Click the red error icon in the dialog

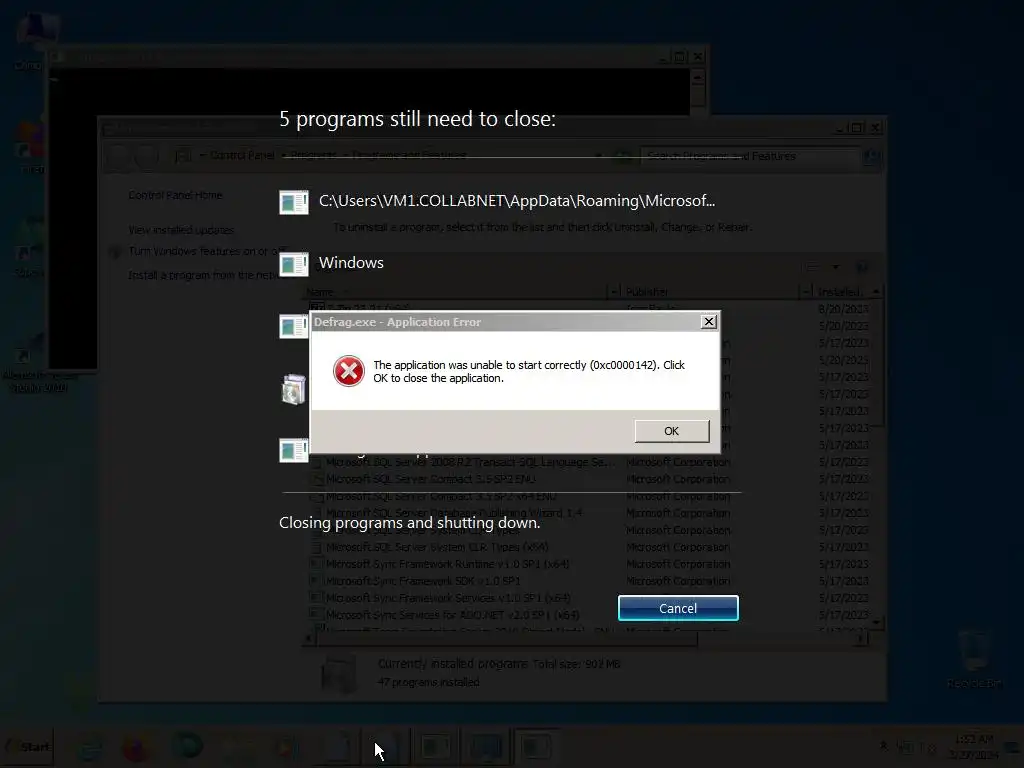[x=349, y=371]
